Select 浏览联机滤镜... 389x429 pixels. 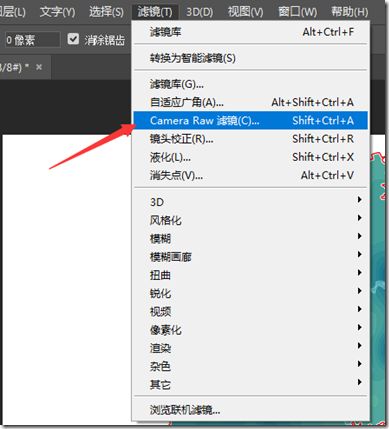251,410
